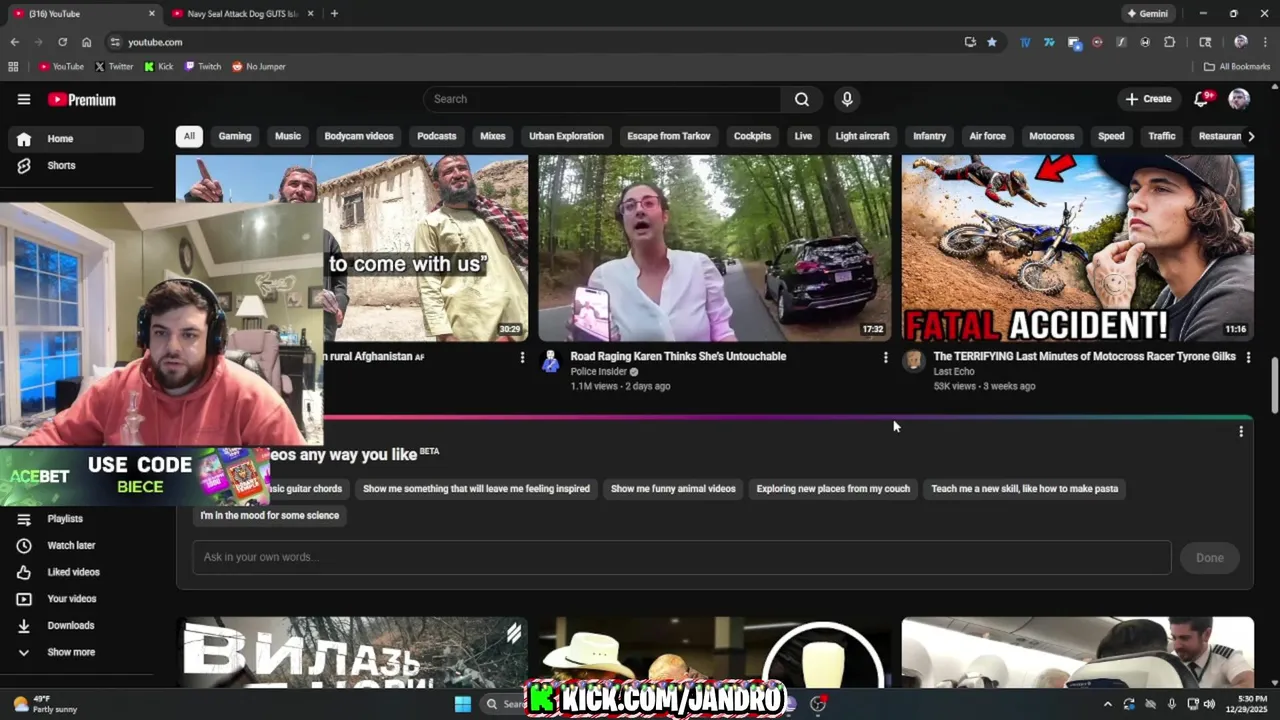Open Chrome three-dot menu
Viewport: 1280px width, 720px height.
1264,42
